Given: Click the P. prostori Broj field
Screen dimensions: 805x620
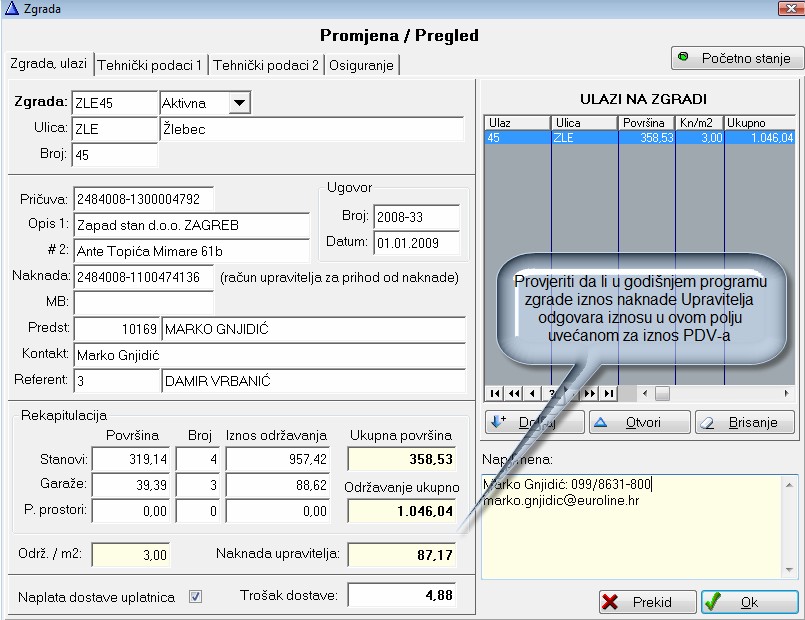Looking at the screenshot, I should pyautogui.click(x=198, y=511).
